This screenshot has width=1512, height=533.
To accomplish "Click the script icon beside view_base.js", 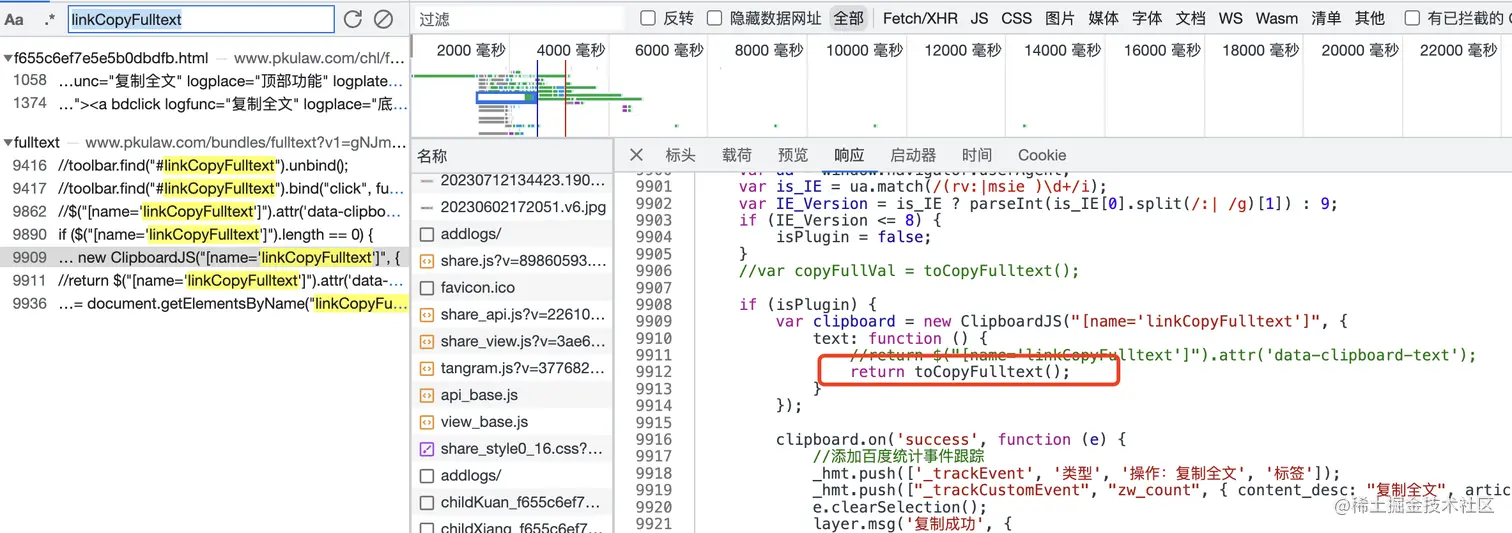I will tap(427, 422).
